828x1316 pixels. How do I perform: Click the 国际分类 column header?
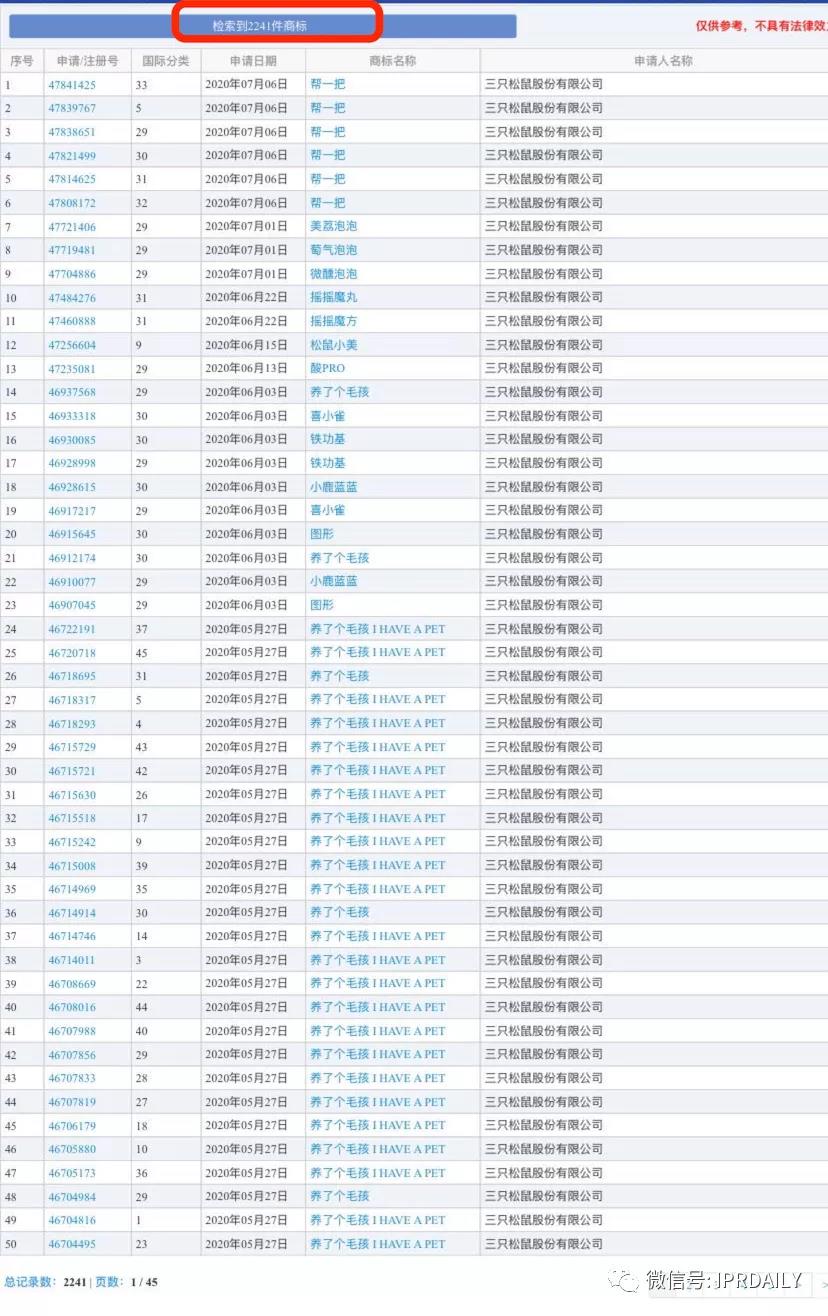click(166, 61)
